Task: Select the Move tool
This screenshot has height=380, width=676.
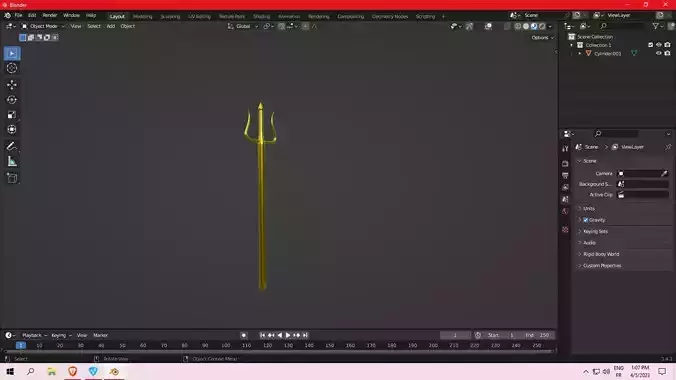Action: (x=12, y=85)
